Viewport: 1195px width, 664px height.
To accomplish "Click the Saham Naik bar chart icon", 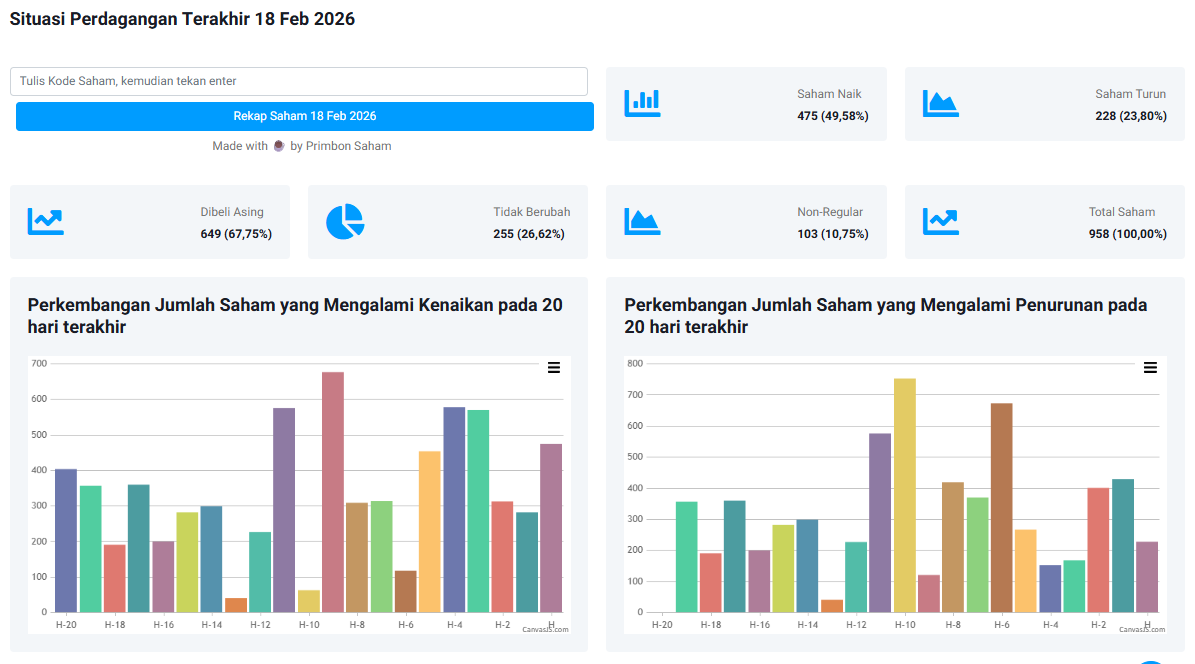I will point(642,103).
